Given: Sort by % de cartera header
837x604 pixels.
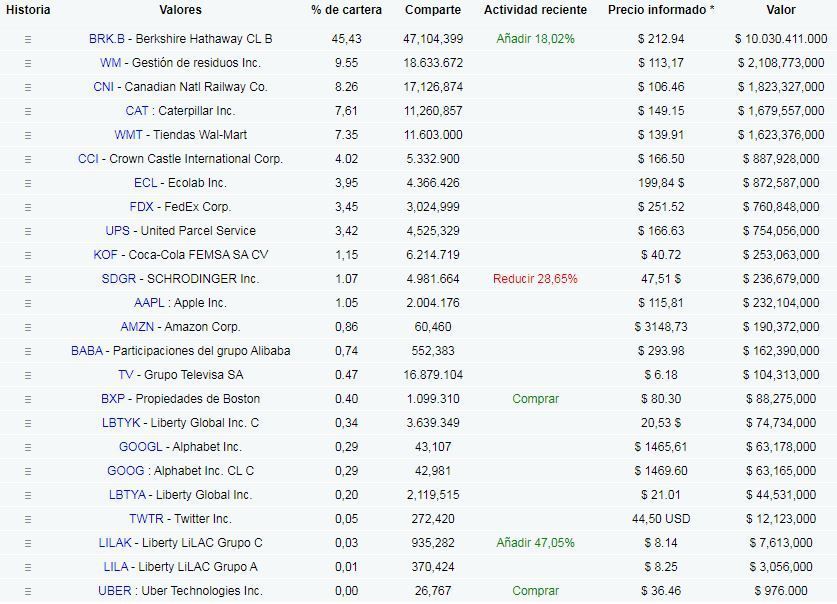Looking at the screenshot, I should tap(346, 10).
